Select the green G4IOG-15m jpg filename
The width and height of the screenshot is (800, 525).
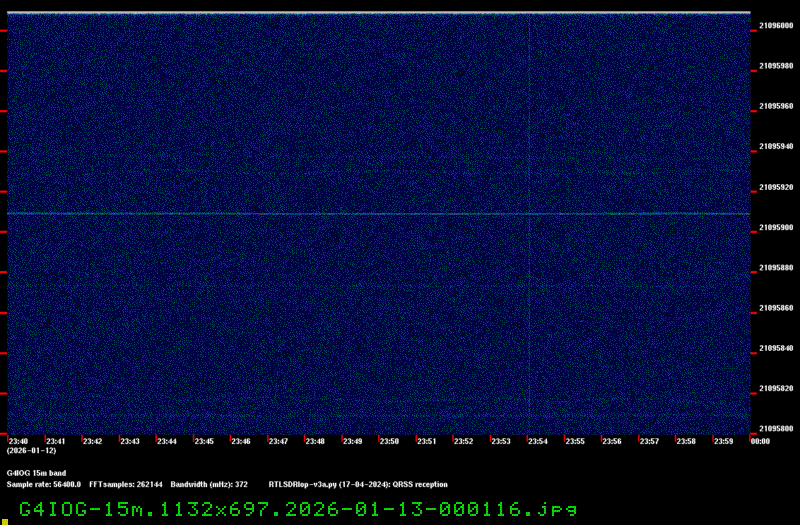coord(298,509)
